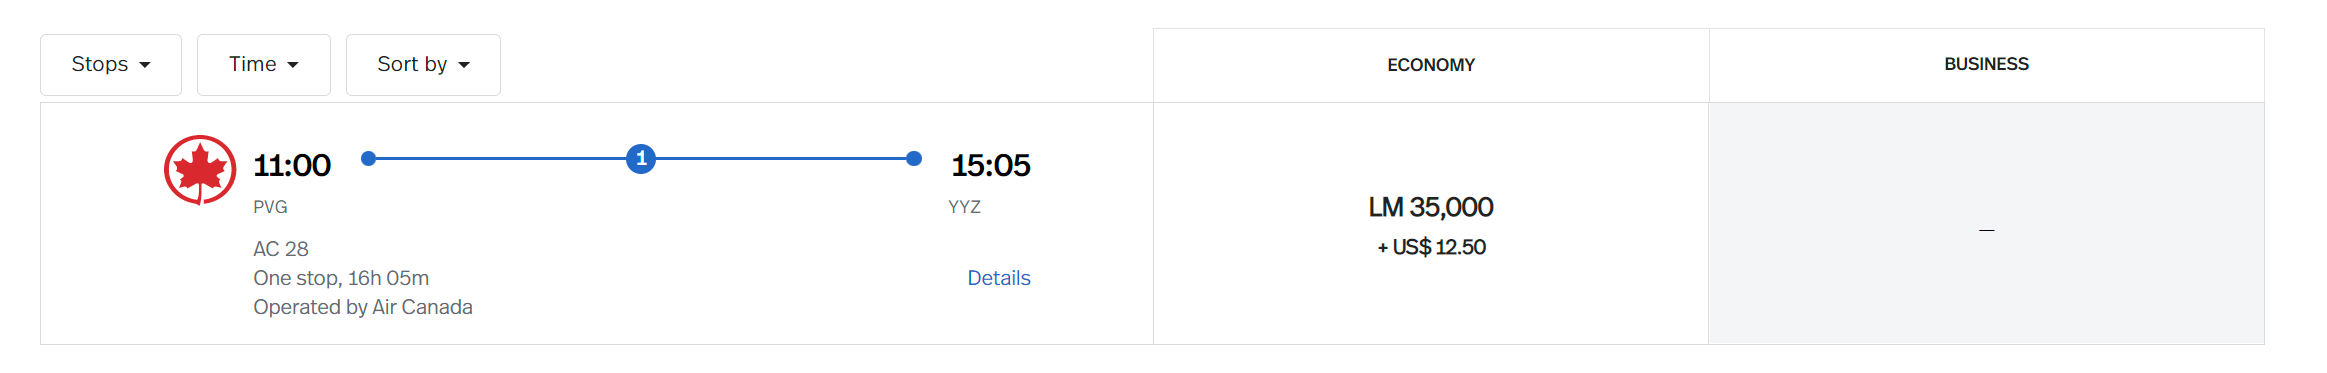Click the Air Canada maple leaf logo
This screenshot has width=2327, height=373.
(200, 170)
